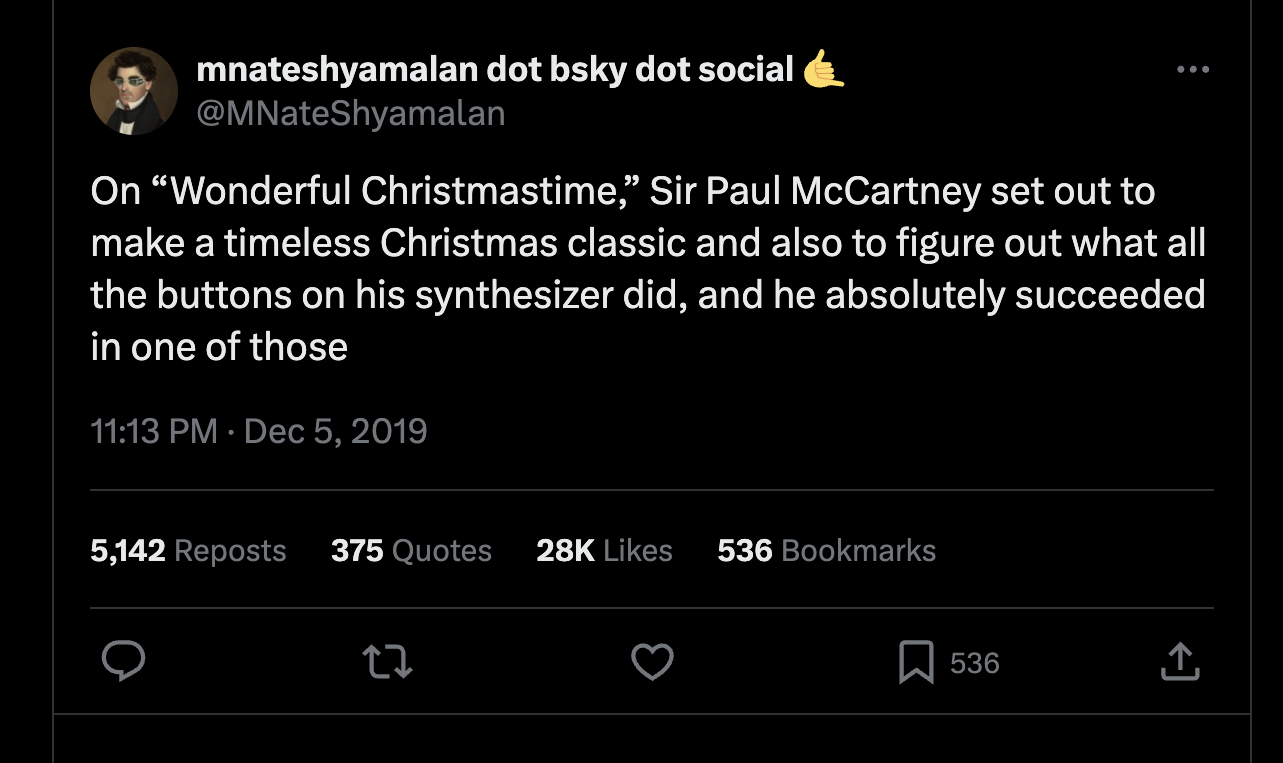View the 375 Quotes list
1283x763 pixels.
pos(411,550)
